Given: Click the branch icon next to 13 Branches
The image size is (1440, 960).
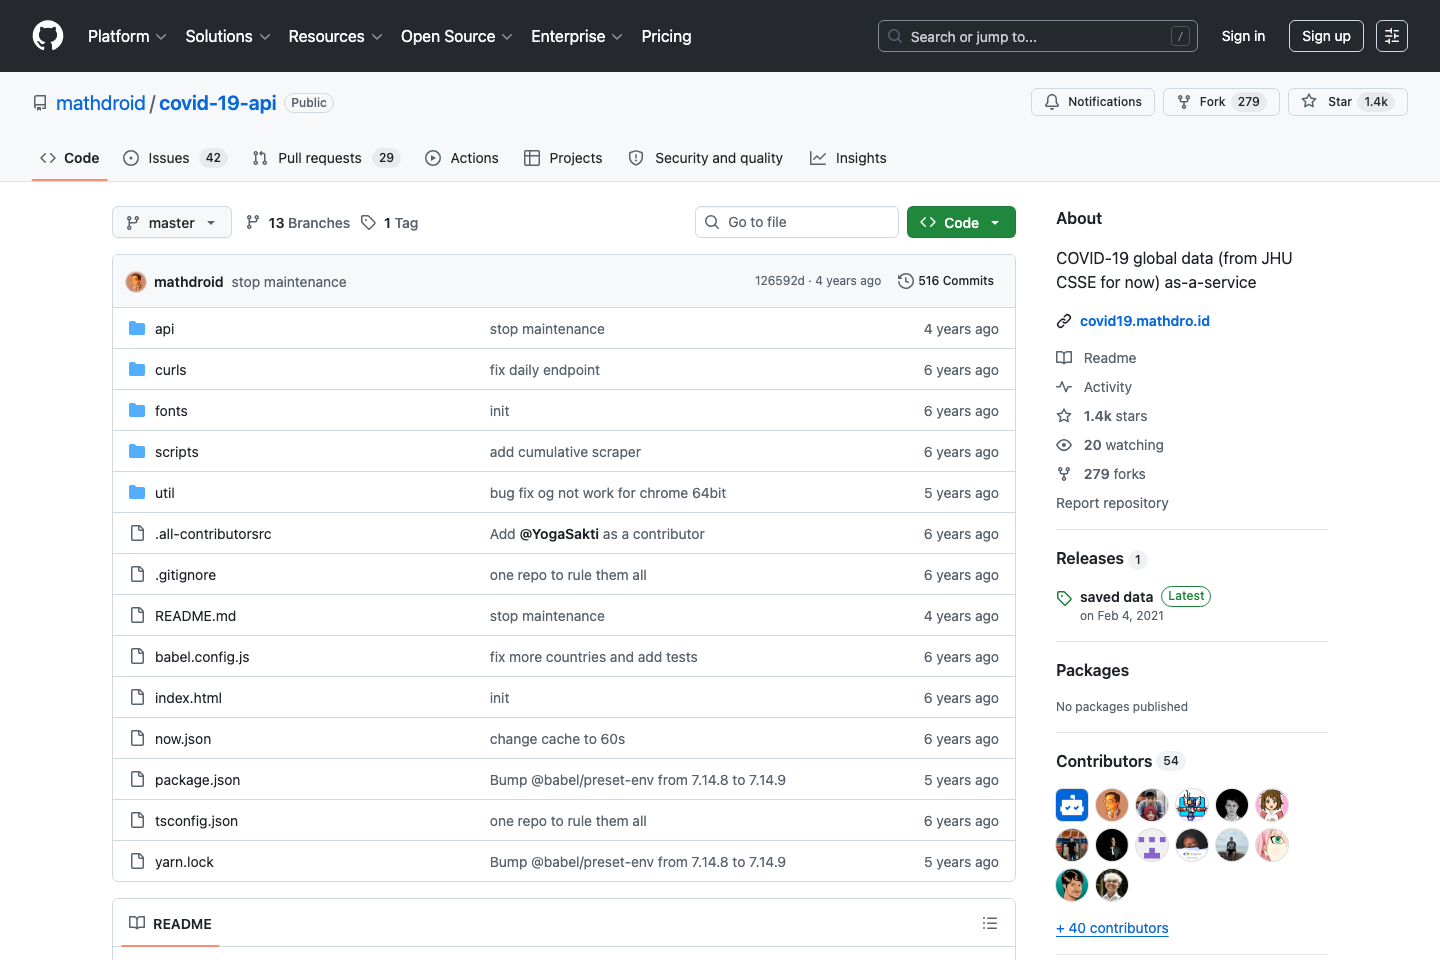Looking at the screenshot, I should click(x=252, y=222).
